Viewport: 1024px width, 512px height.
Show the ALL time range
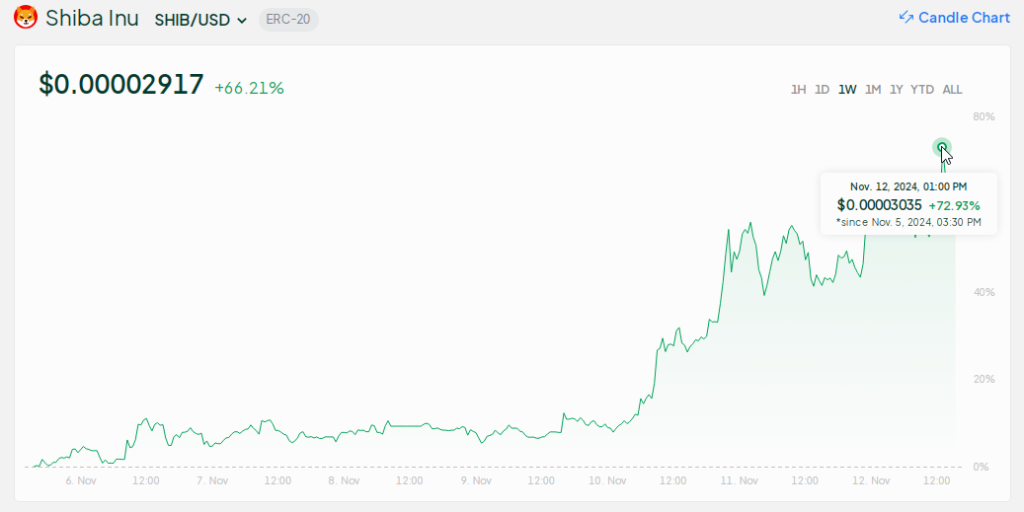(952, 90)
